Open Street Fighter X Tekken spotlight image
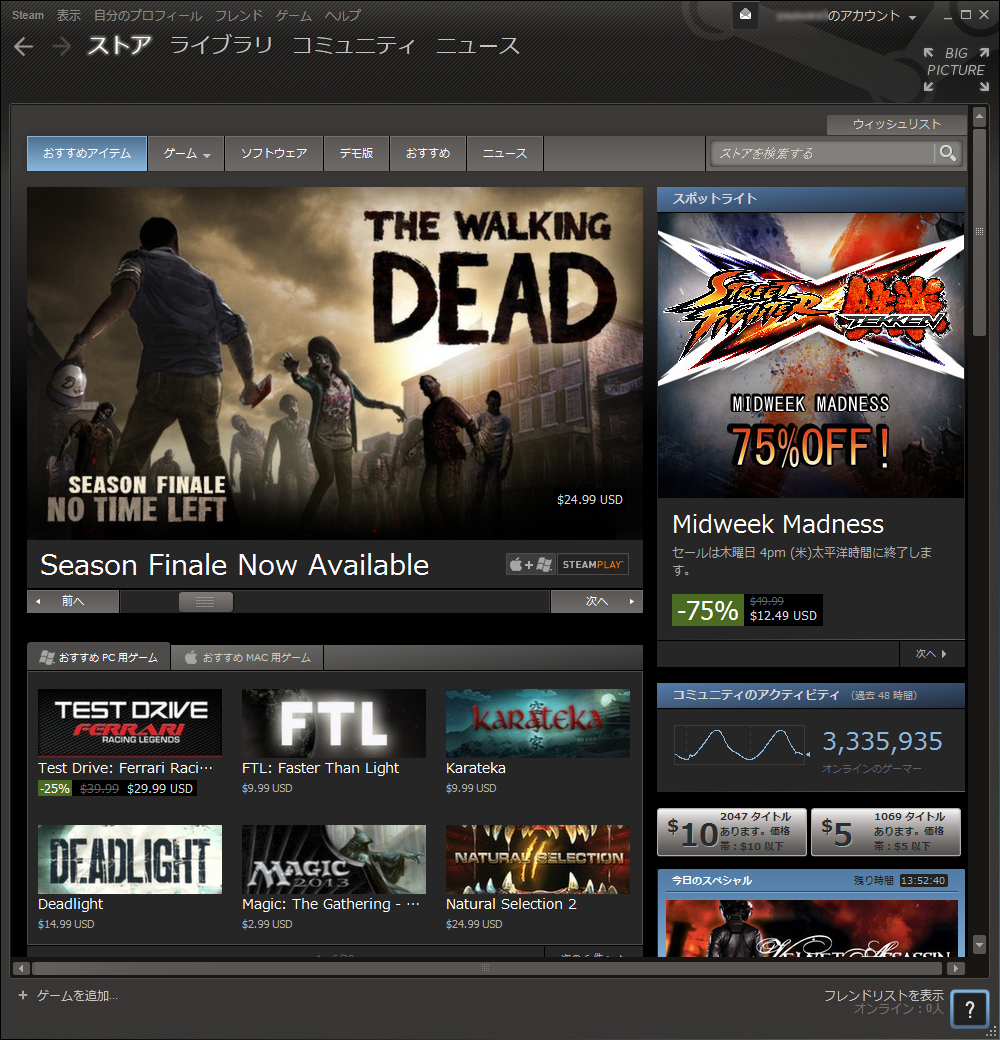This screenshot has width=1000, height=1040. tap(810, 355)
